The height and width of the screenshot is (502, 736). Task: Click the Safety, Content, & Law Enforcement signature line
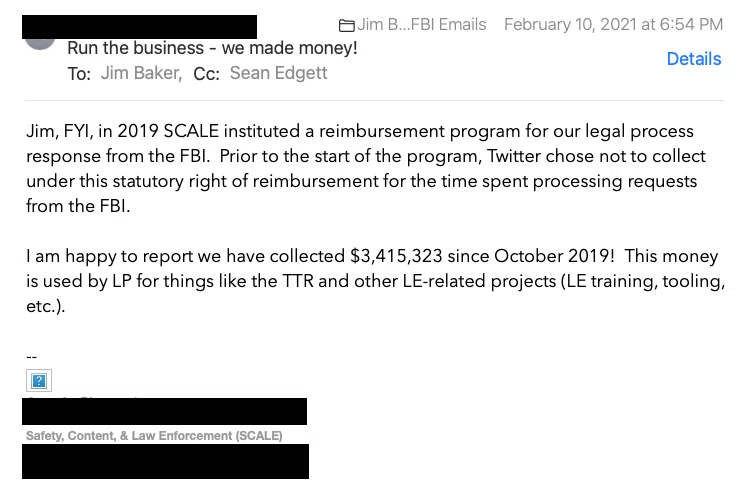[x=154, y=436]
